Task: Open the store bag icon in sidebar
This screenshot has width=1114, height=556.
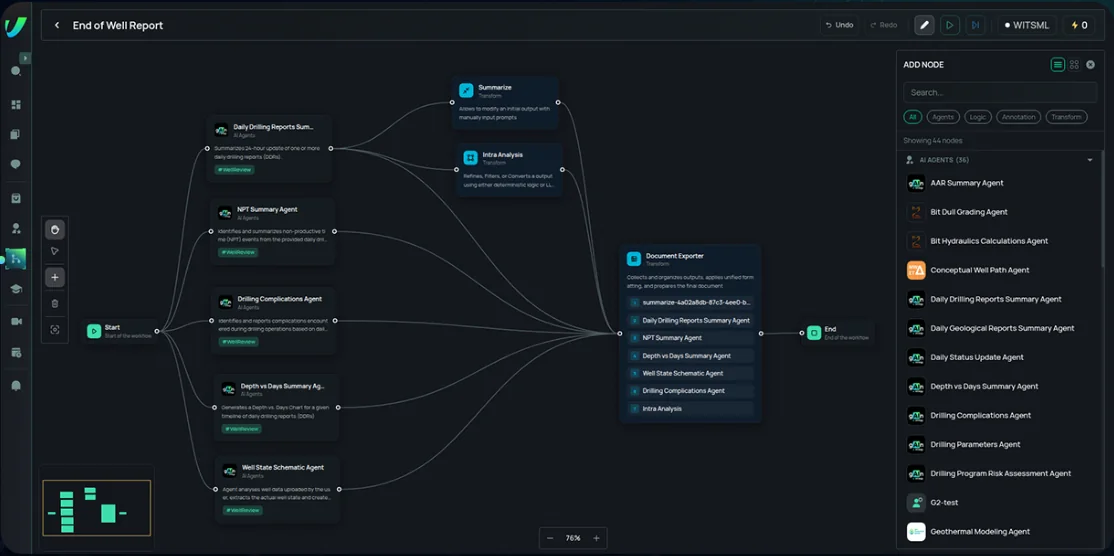Action: [x=16, y=198]
